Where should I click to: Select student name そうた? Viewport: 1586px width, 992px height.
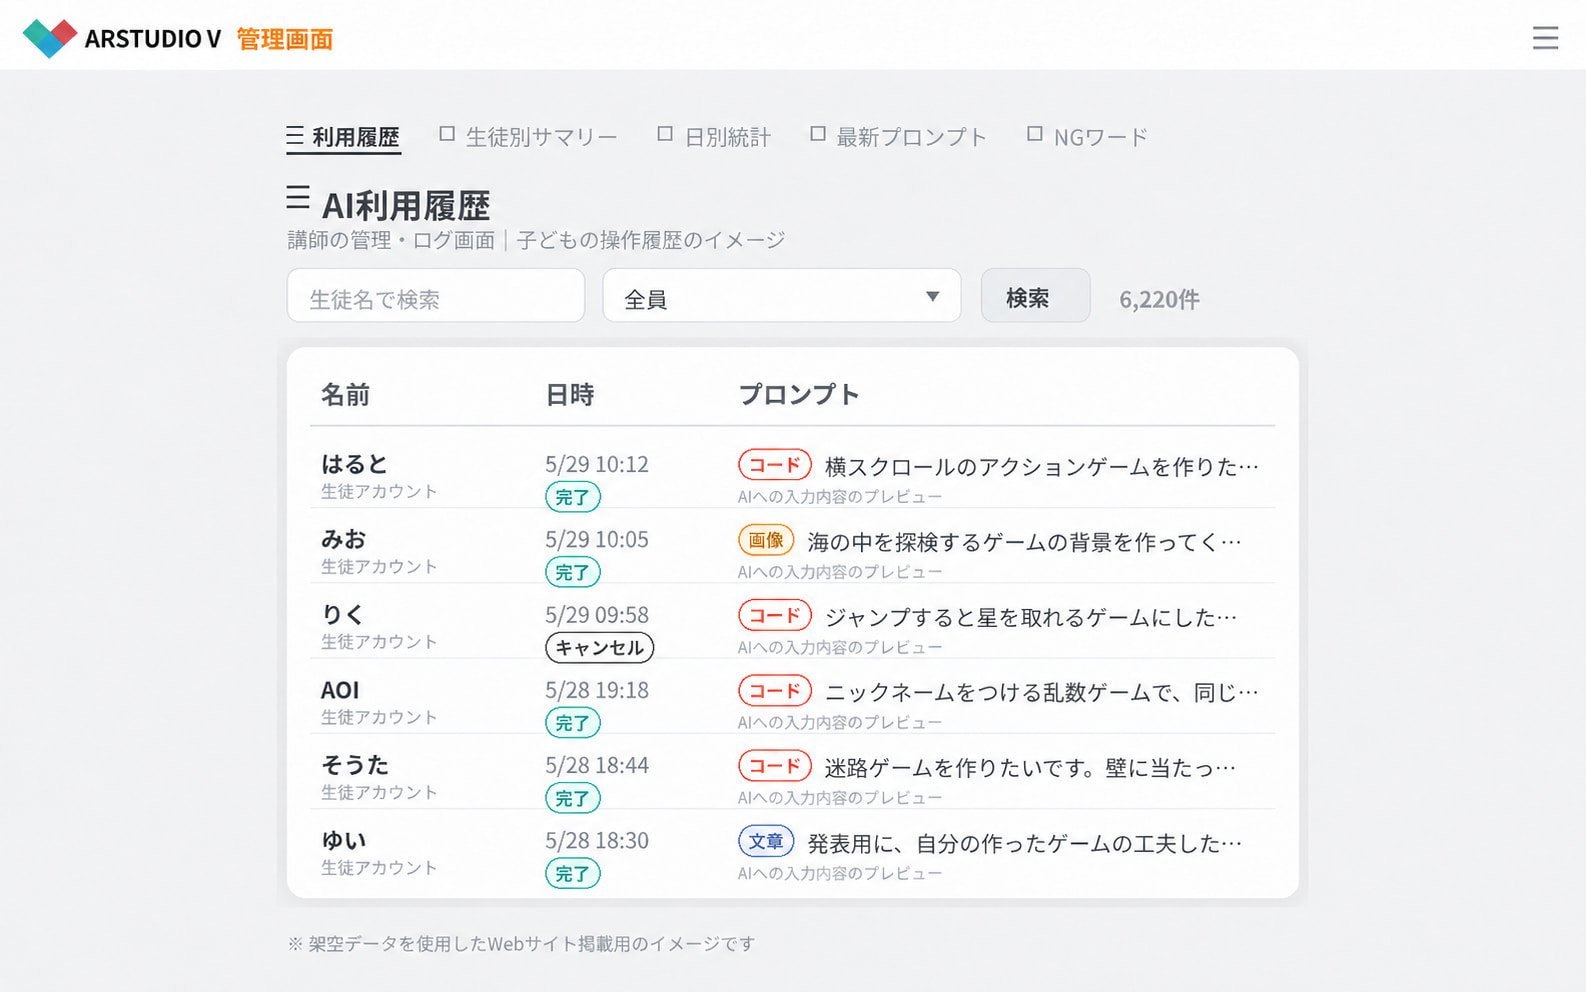354,765
